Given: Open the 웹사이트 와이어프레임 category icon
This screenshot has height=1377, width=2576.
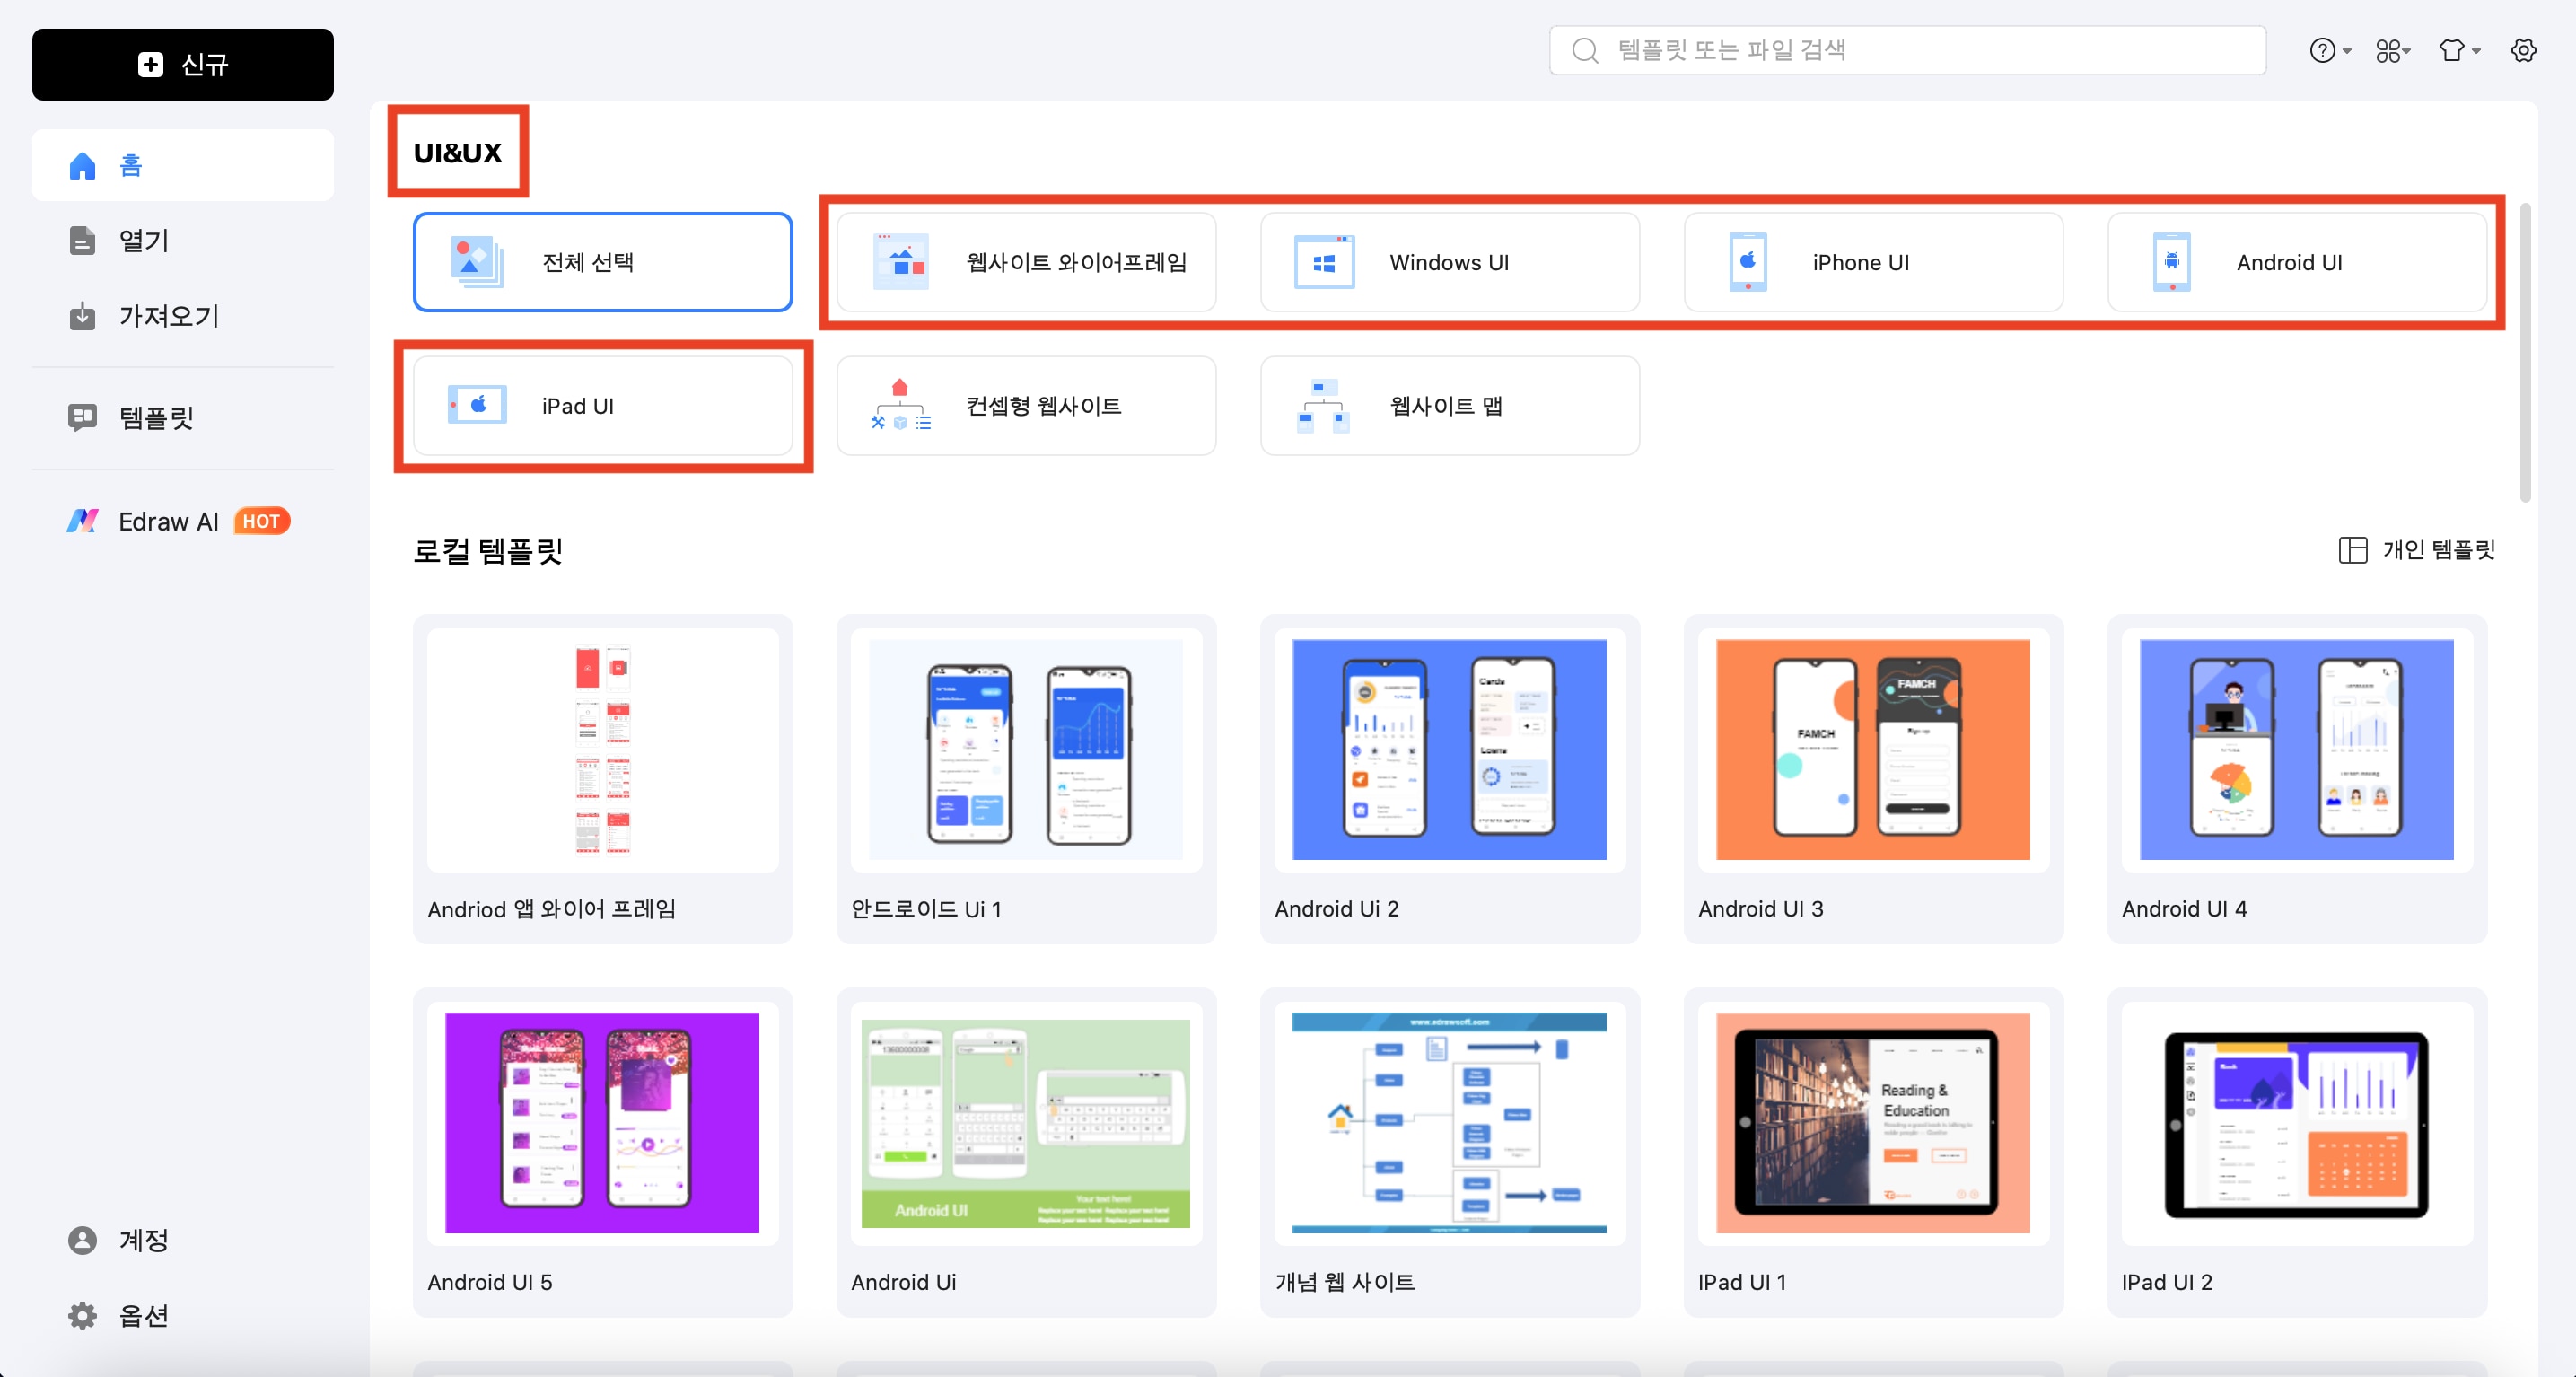Looking at the screenshot, I should click(x=899, y=262).
